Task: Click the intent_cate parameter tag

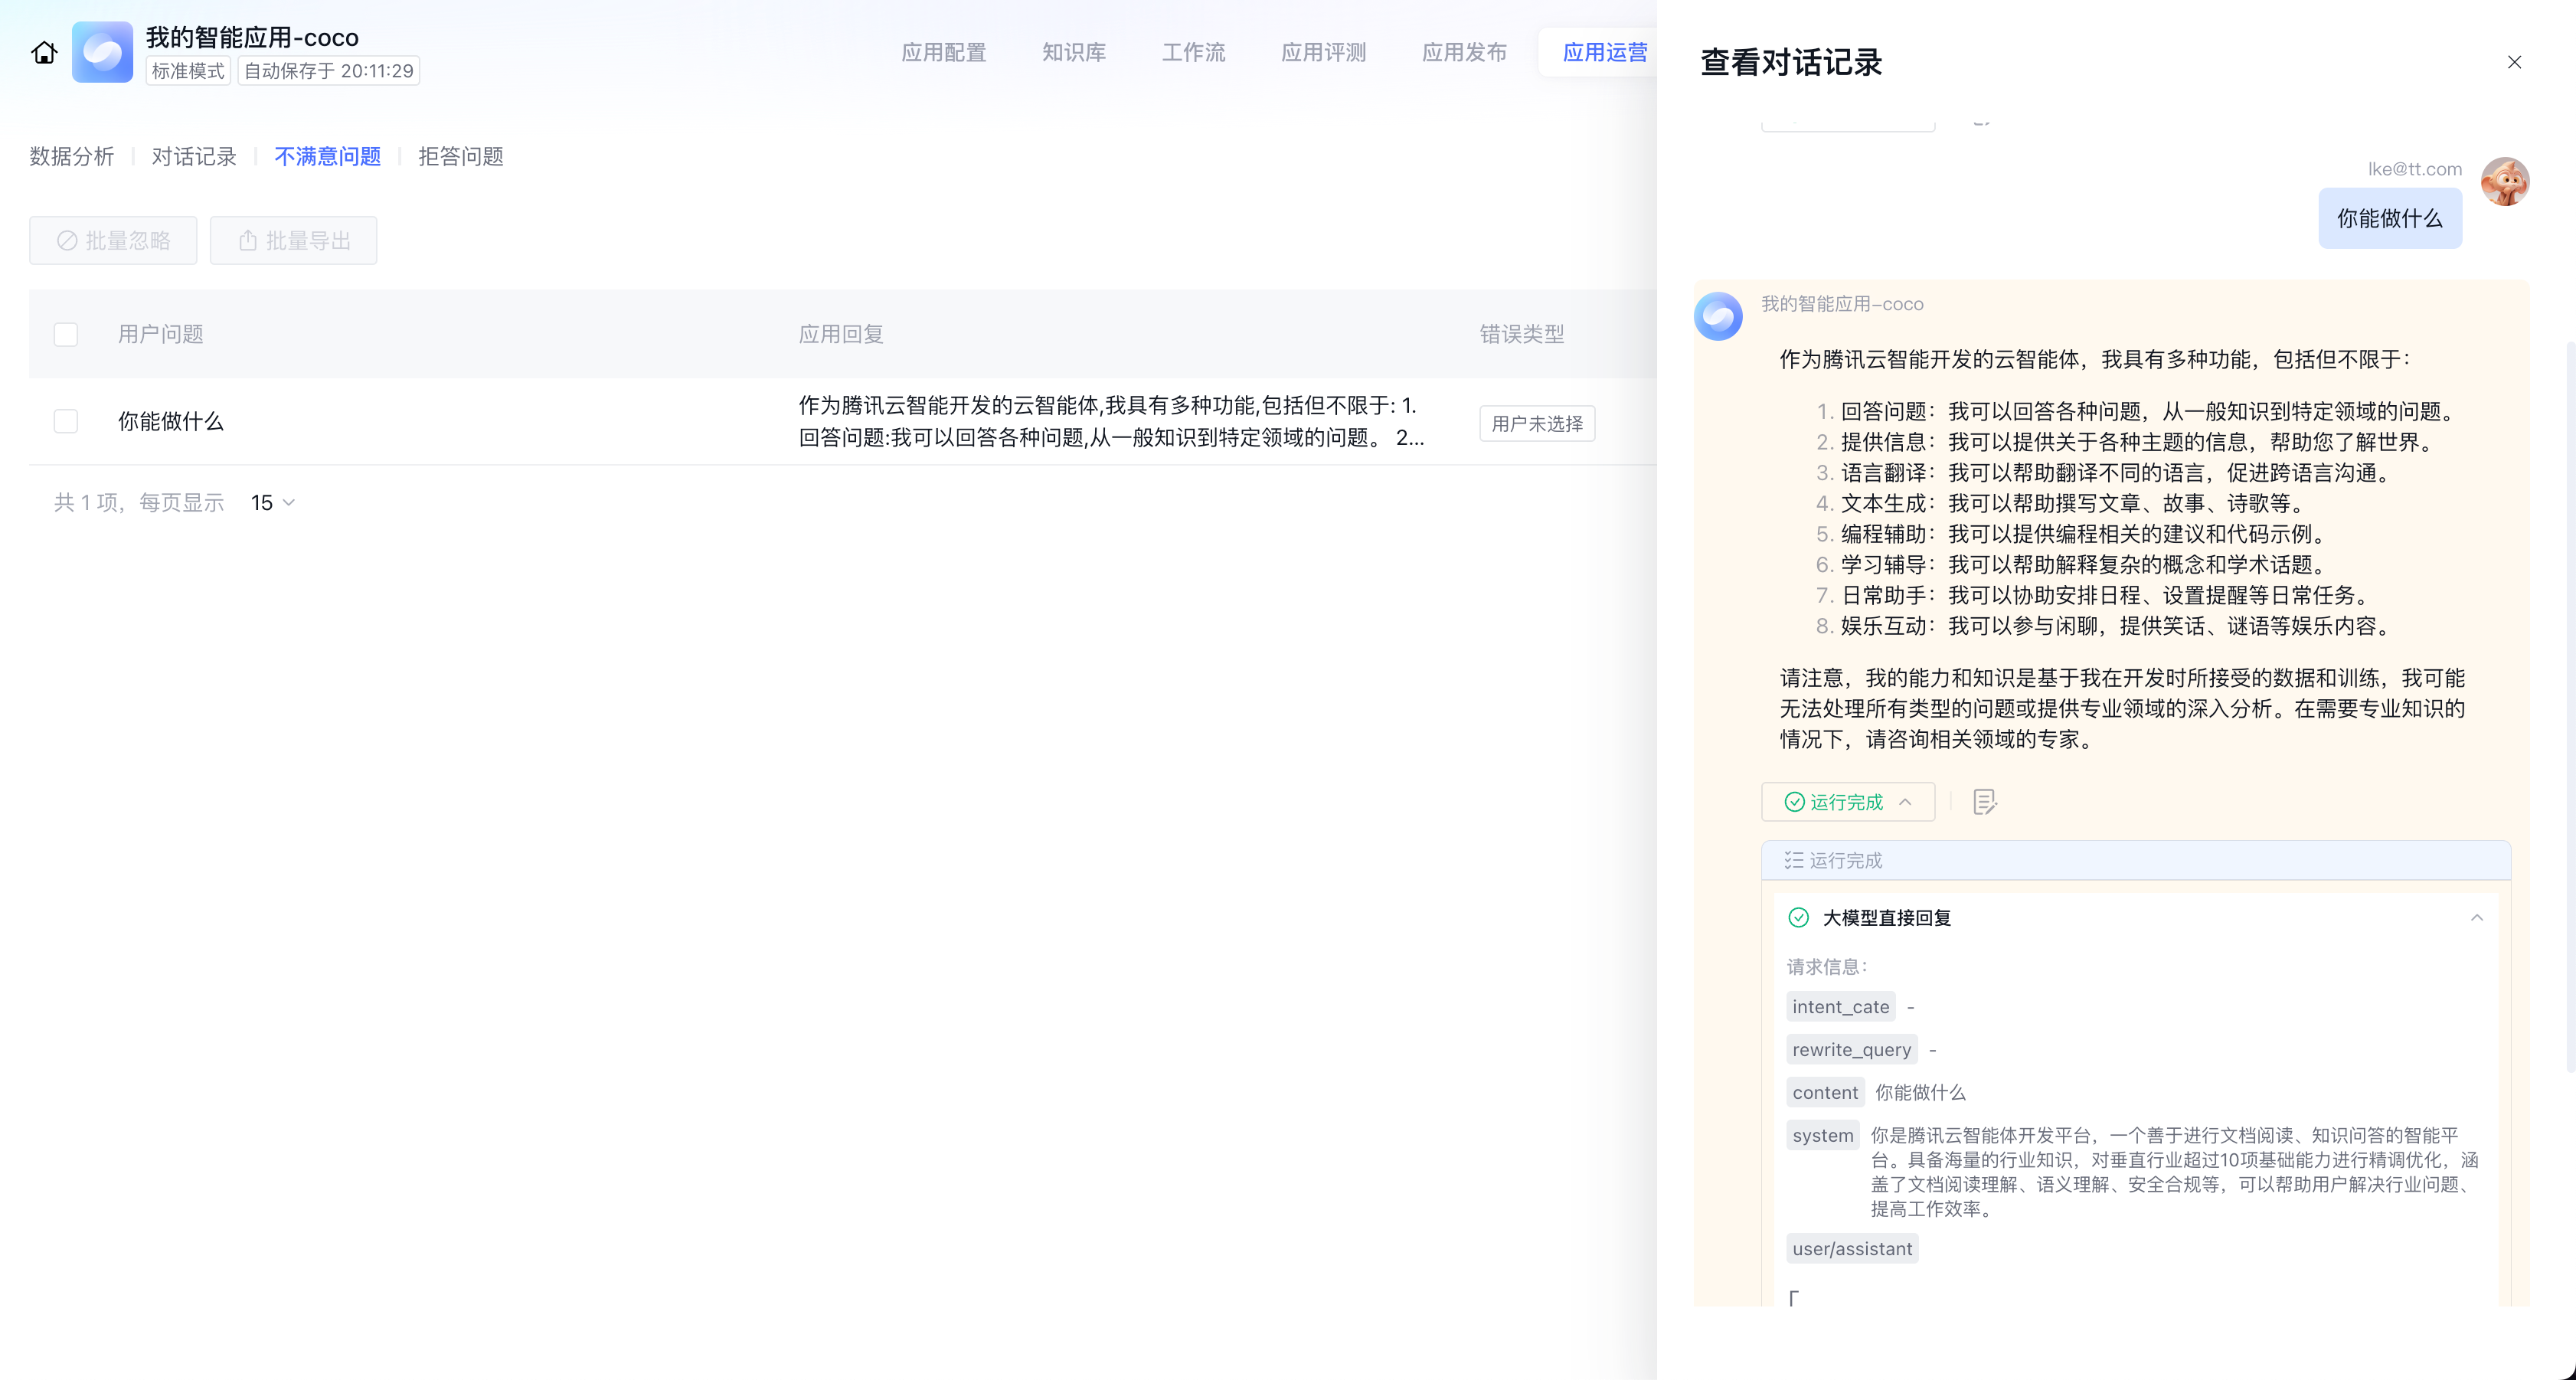Action: pyautogui.click(x=1841, y=1007)
